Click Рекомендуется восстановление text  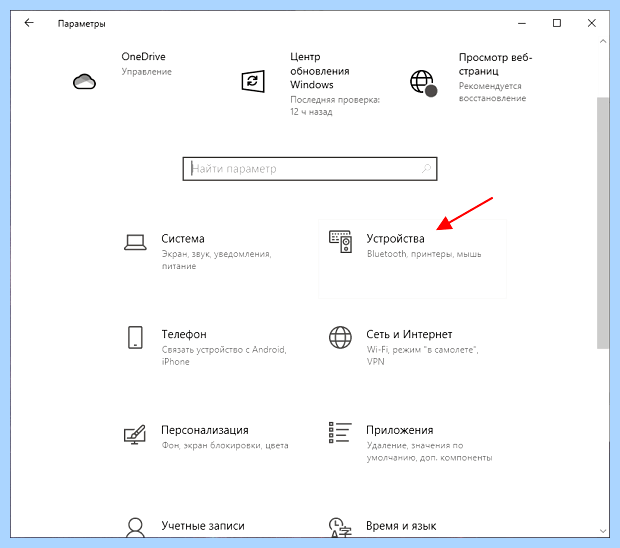point(492,92)
